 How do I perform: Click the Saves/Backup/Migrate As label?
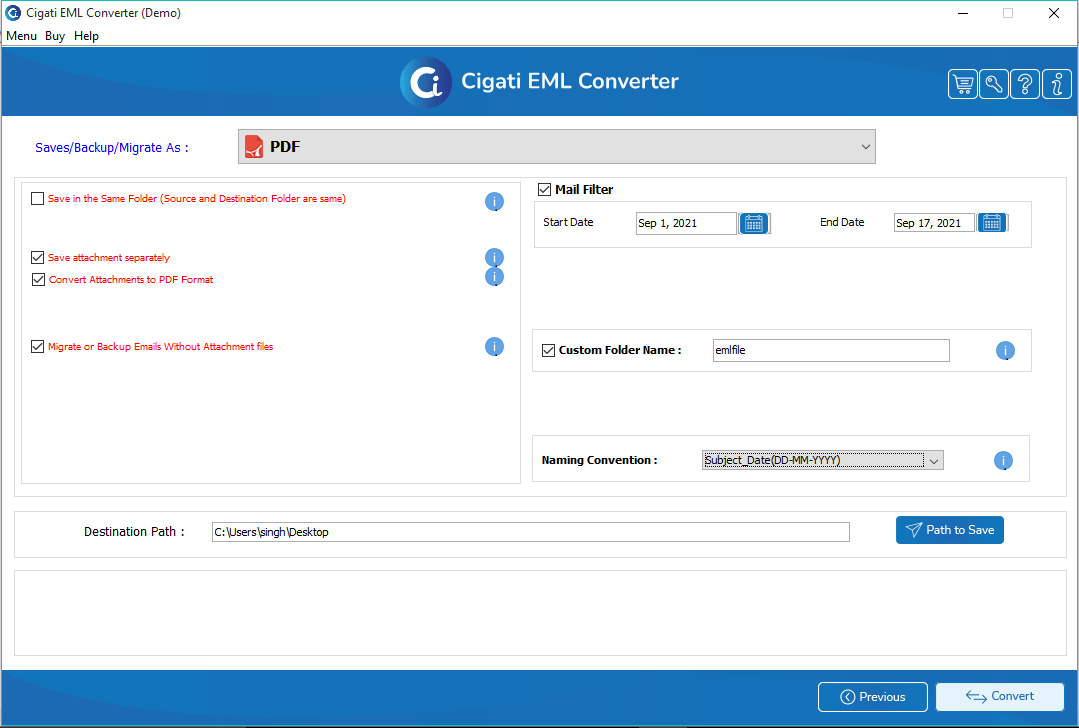tap(111, 148)
